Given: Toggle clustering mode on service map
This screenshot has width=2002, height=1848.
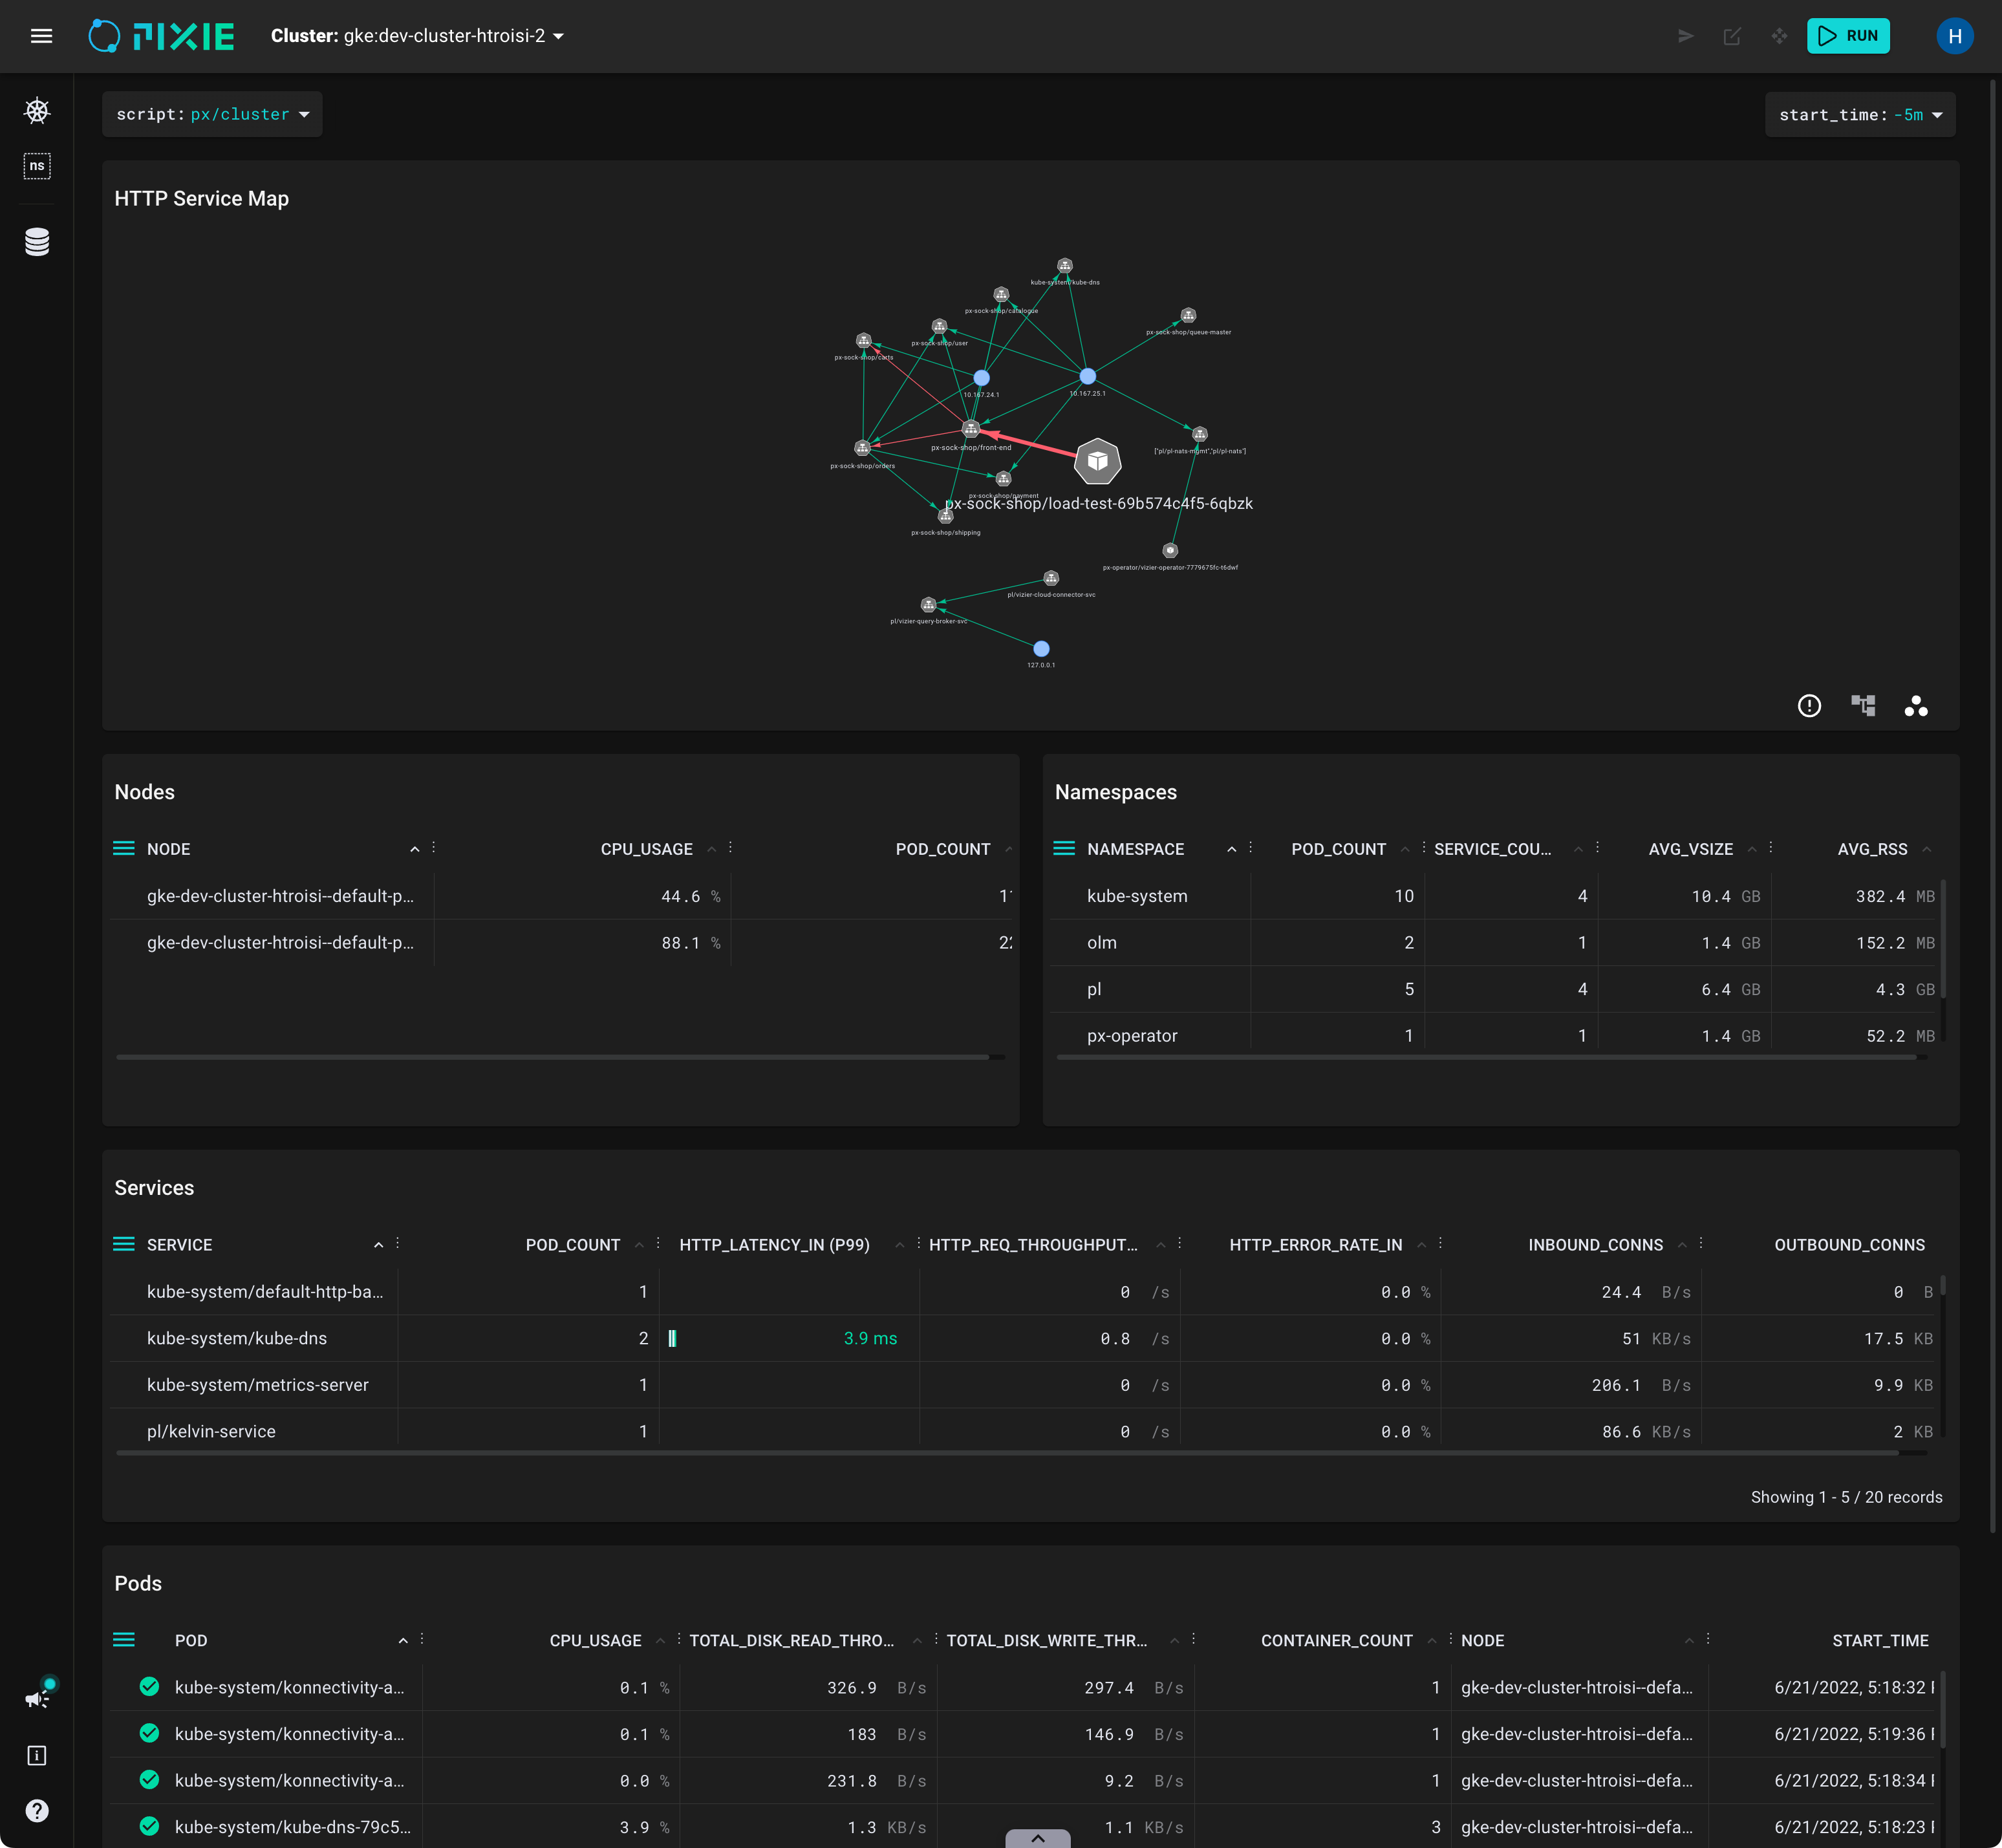Looking at the screenshot, I should point(1916,706).
